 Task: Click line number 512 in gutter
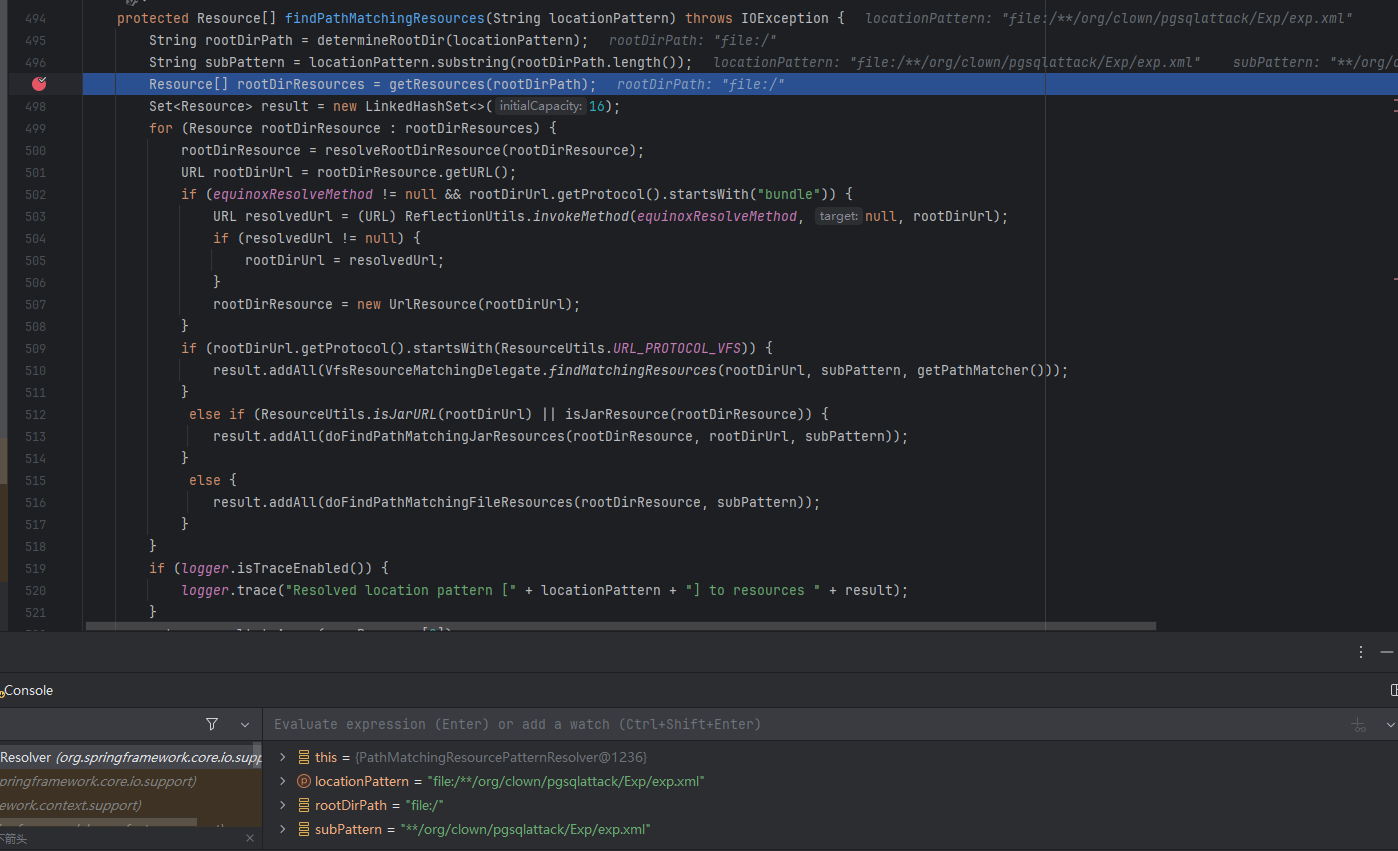[x=35, y=414]
